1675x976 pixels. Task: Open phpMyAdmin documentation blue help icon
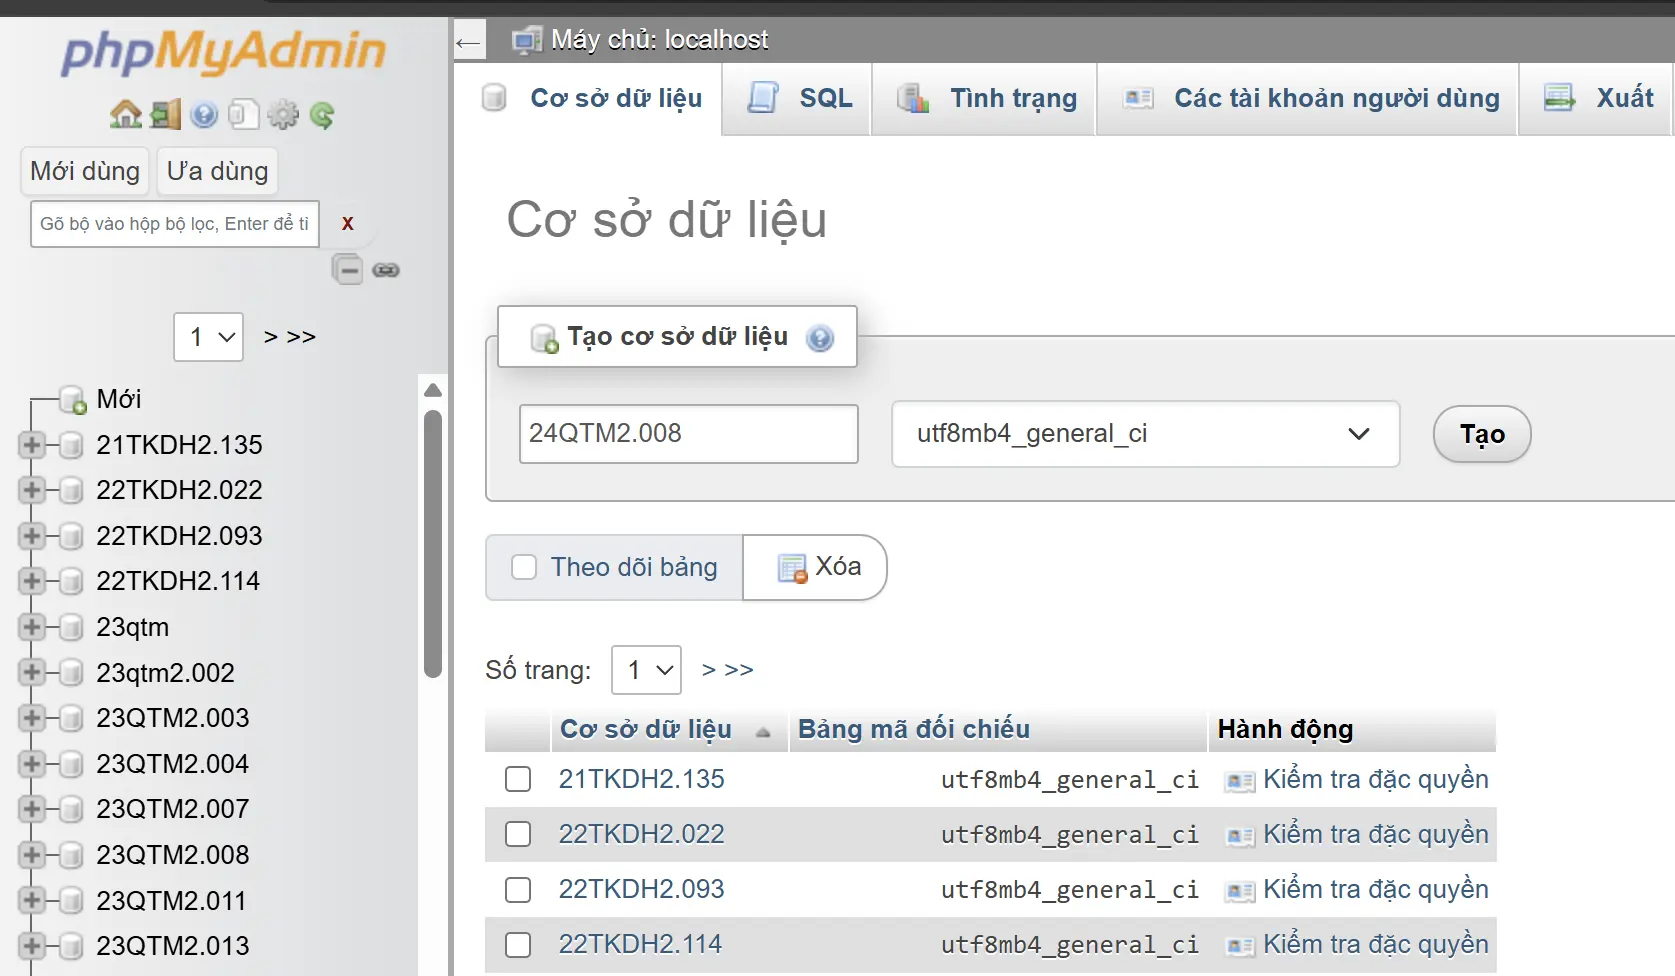(204, 115)
